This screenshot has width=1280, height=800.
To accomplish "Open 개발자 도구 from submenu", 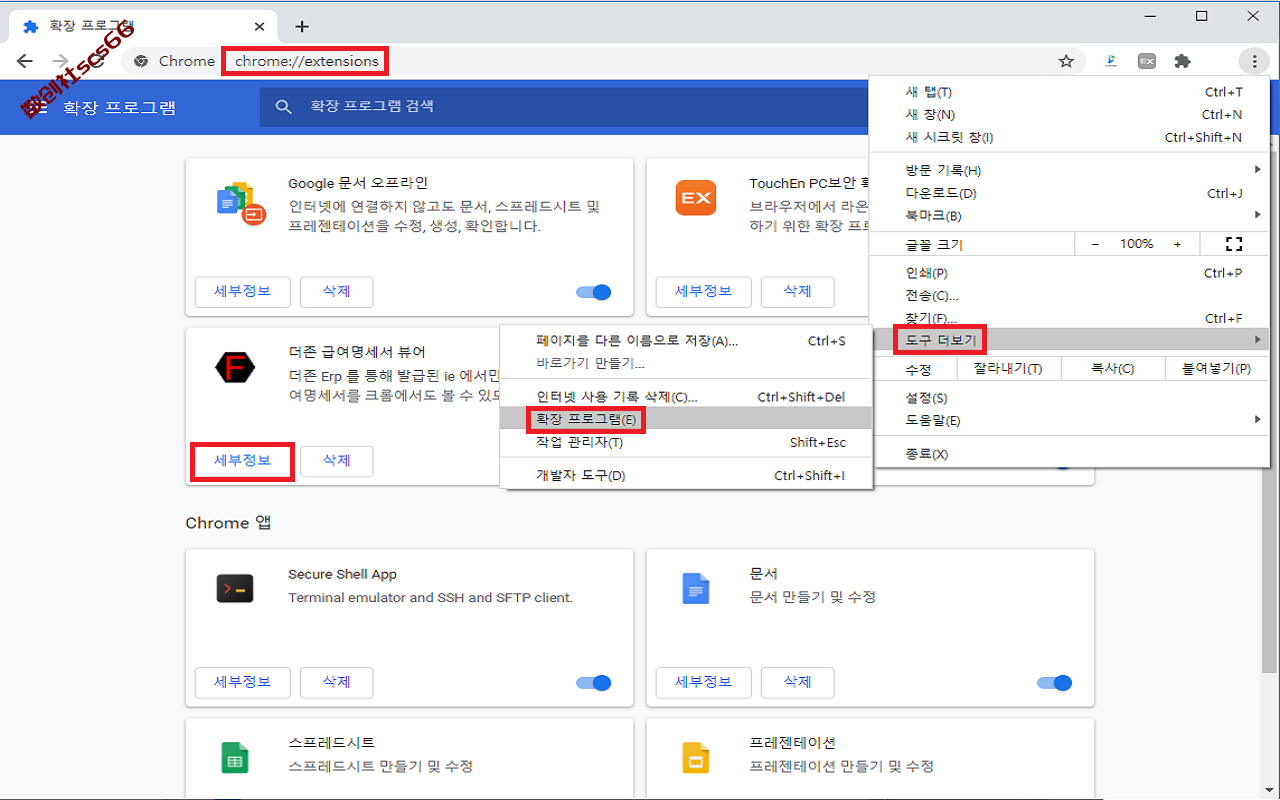I will click(686, 475).
